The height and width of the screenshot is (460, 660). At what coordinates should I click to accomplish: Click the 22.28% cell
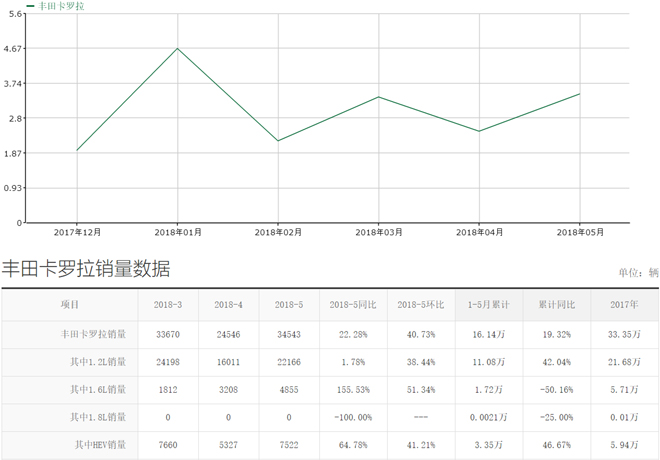point(353,335)
